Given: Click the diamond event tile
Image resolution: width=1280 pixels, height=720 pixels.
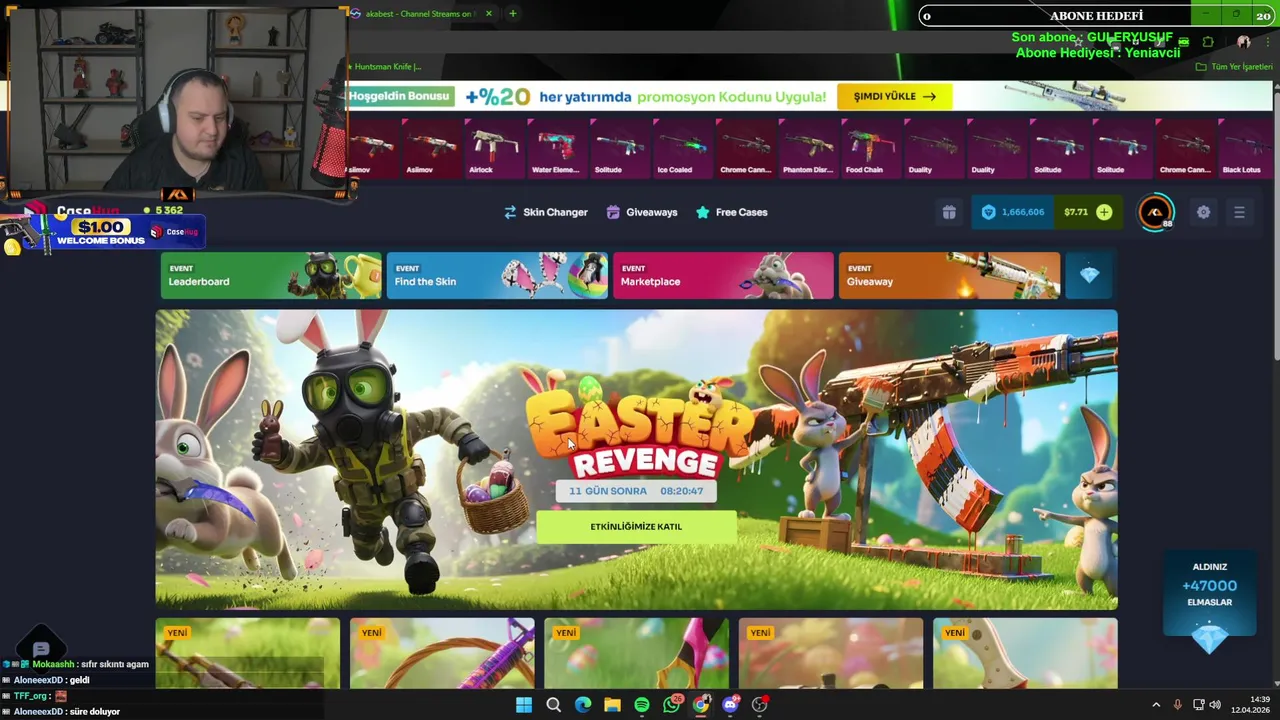Looking at the screenshot, I should click(1089, 275).
